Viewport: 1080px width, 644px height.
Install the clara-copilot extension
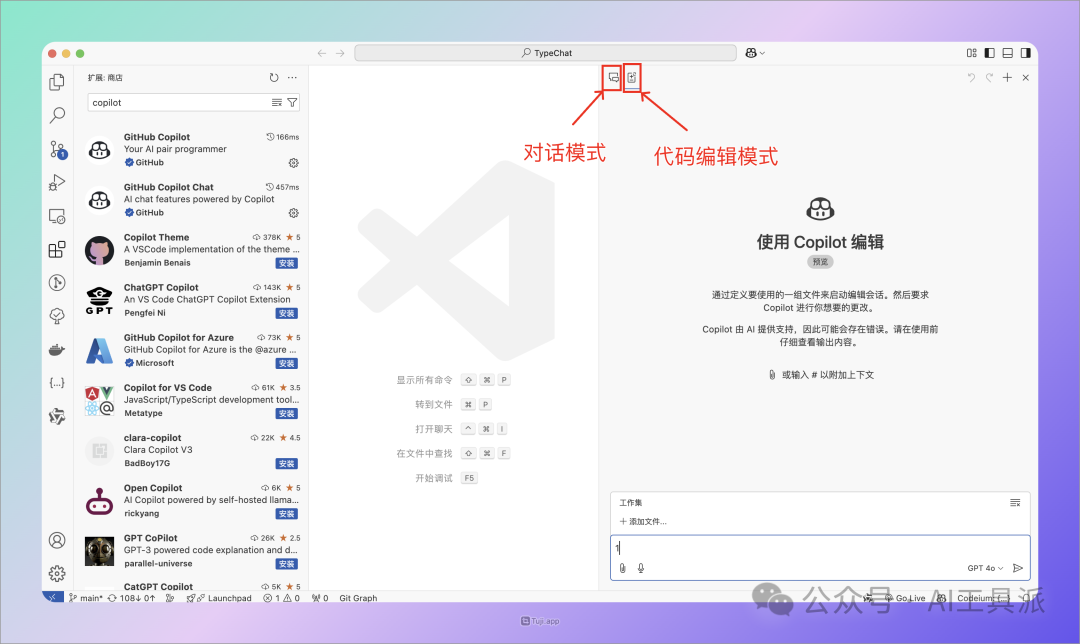coord(287,464)
